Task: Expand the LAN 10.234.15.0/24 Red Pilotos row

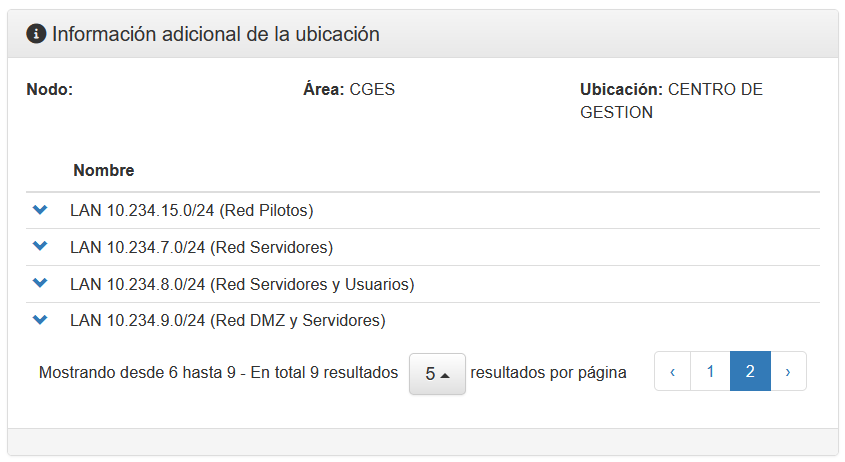Action: tap(40, 210)
